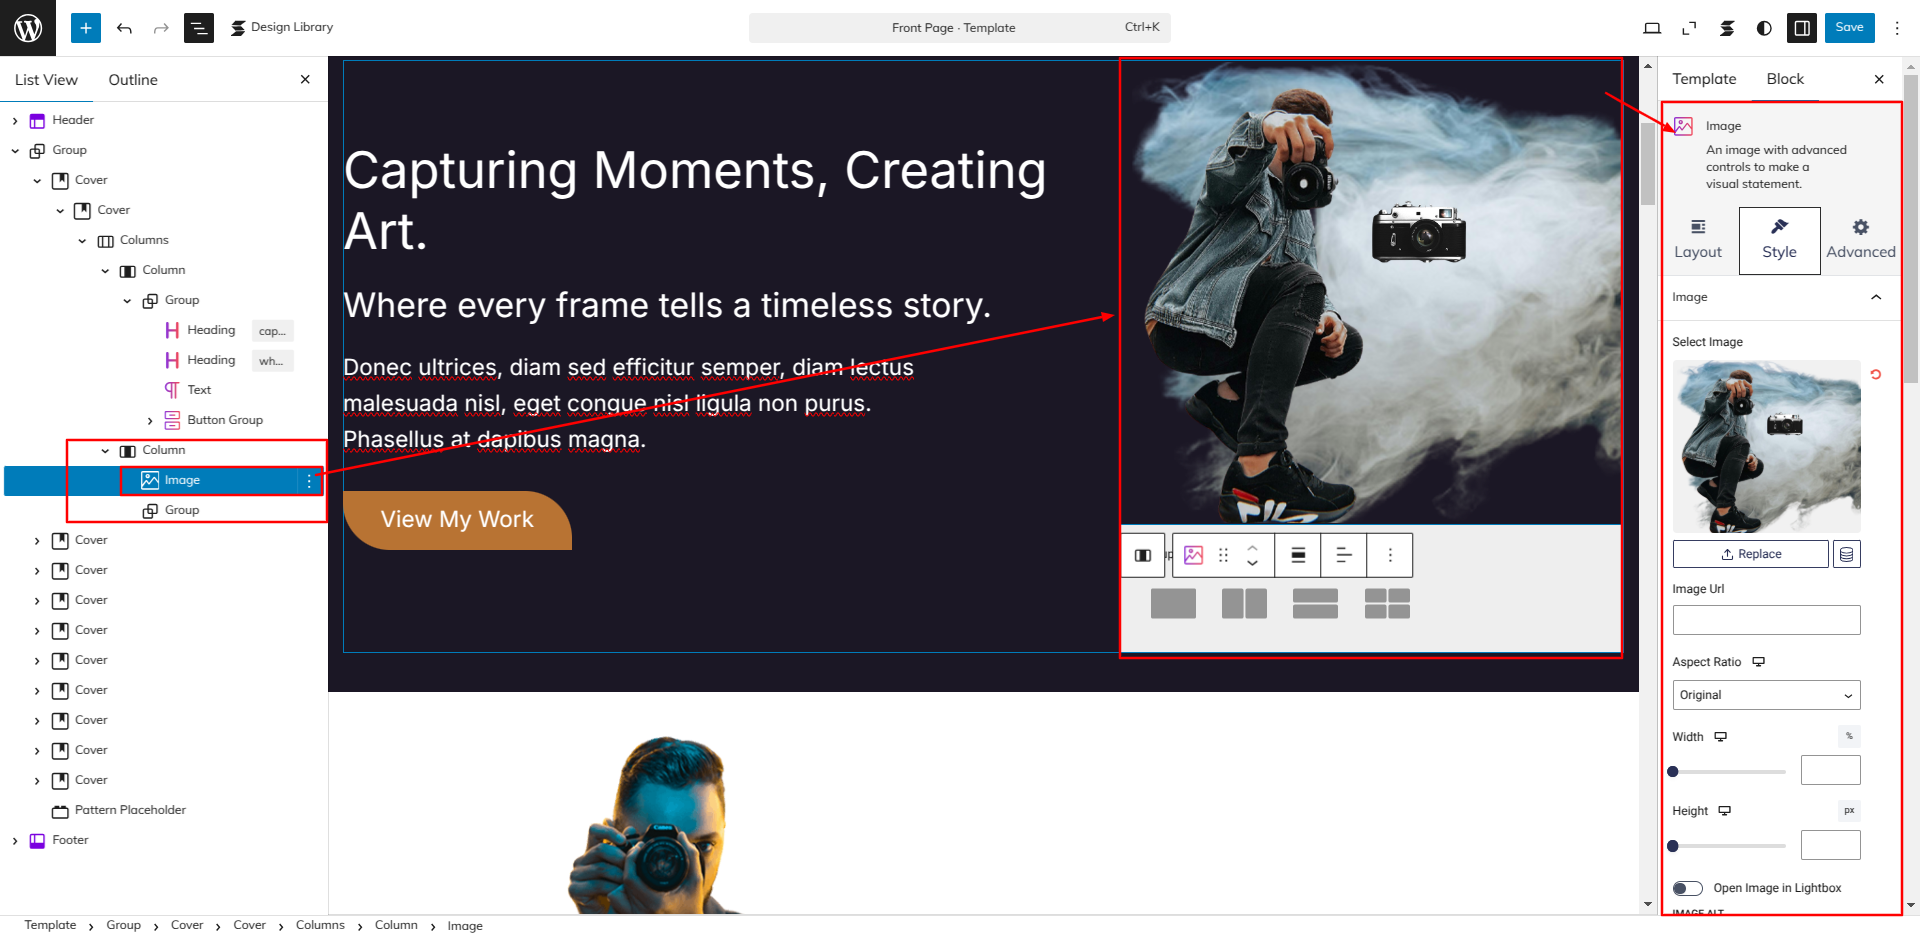This screenshot has height=938, width=1920.
Task: Save the template
Action: pos(1849,28)
